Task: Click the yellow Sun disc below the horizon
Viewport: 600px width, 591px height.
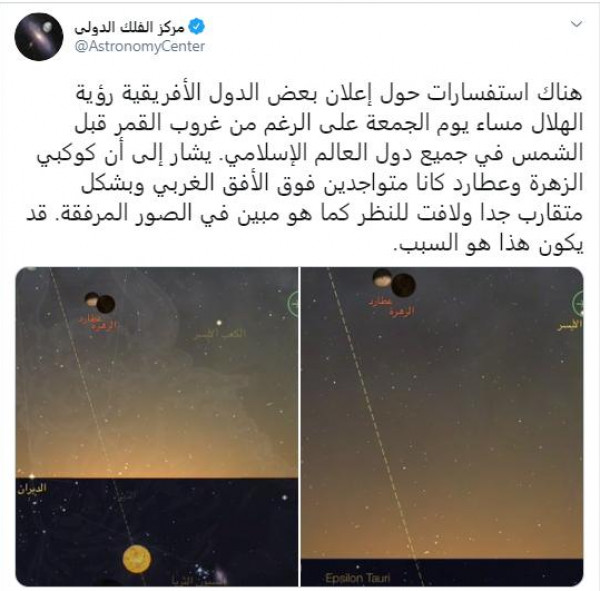Action: click(137, 559)
